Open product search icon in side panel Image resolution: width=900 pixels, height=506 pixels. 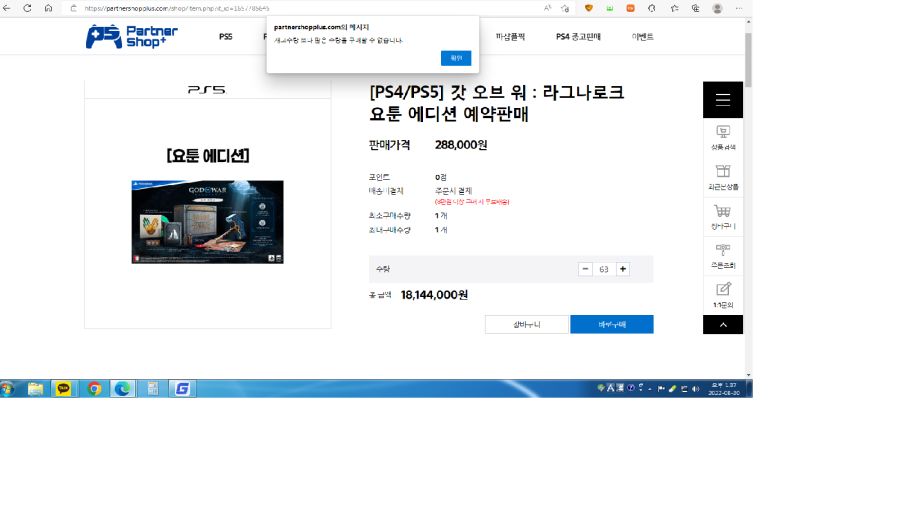coord(723,138)
